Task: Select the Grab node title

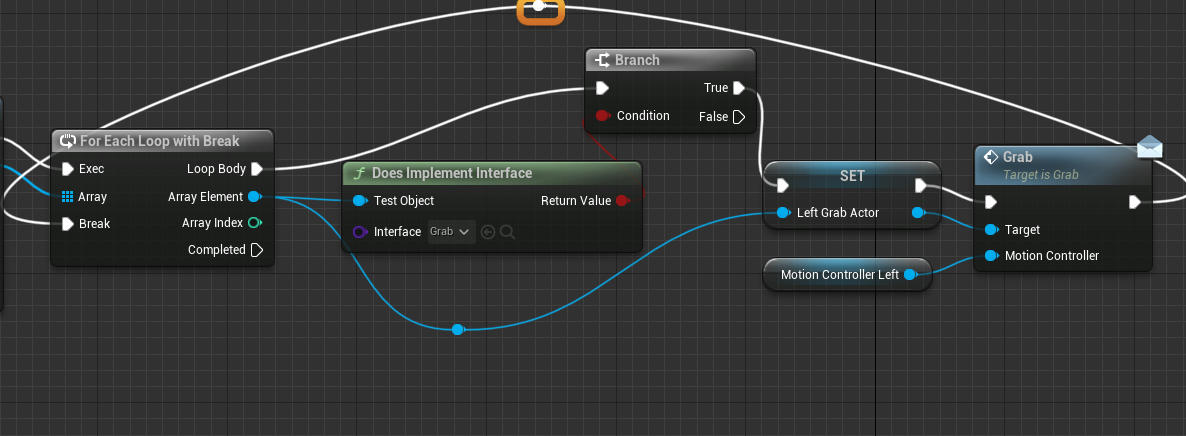Action: pos(1017,157)
